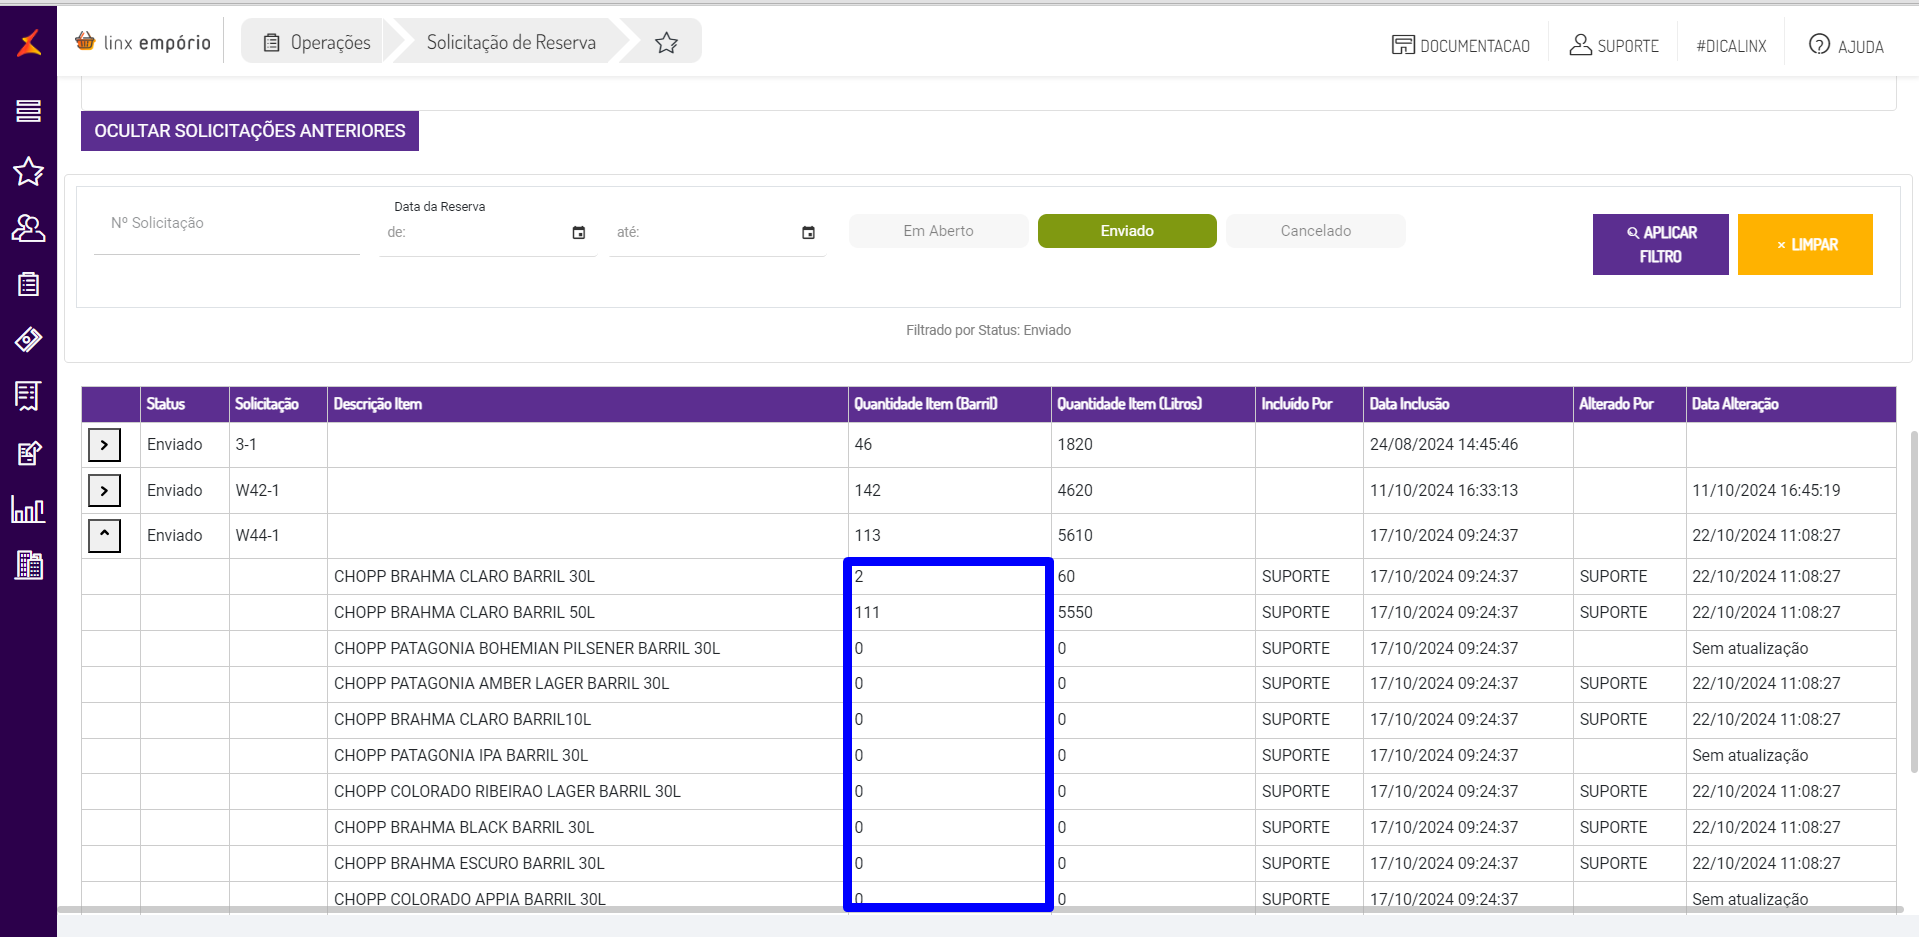Click the APLICAR FILTRO button
The height and width of the screenshot is (937, 1919).
coord(1661,244)
